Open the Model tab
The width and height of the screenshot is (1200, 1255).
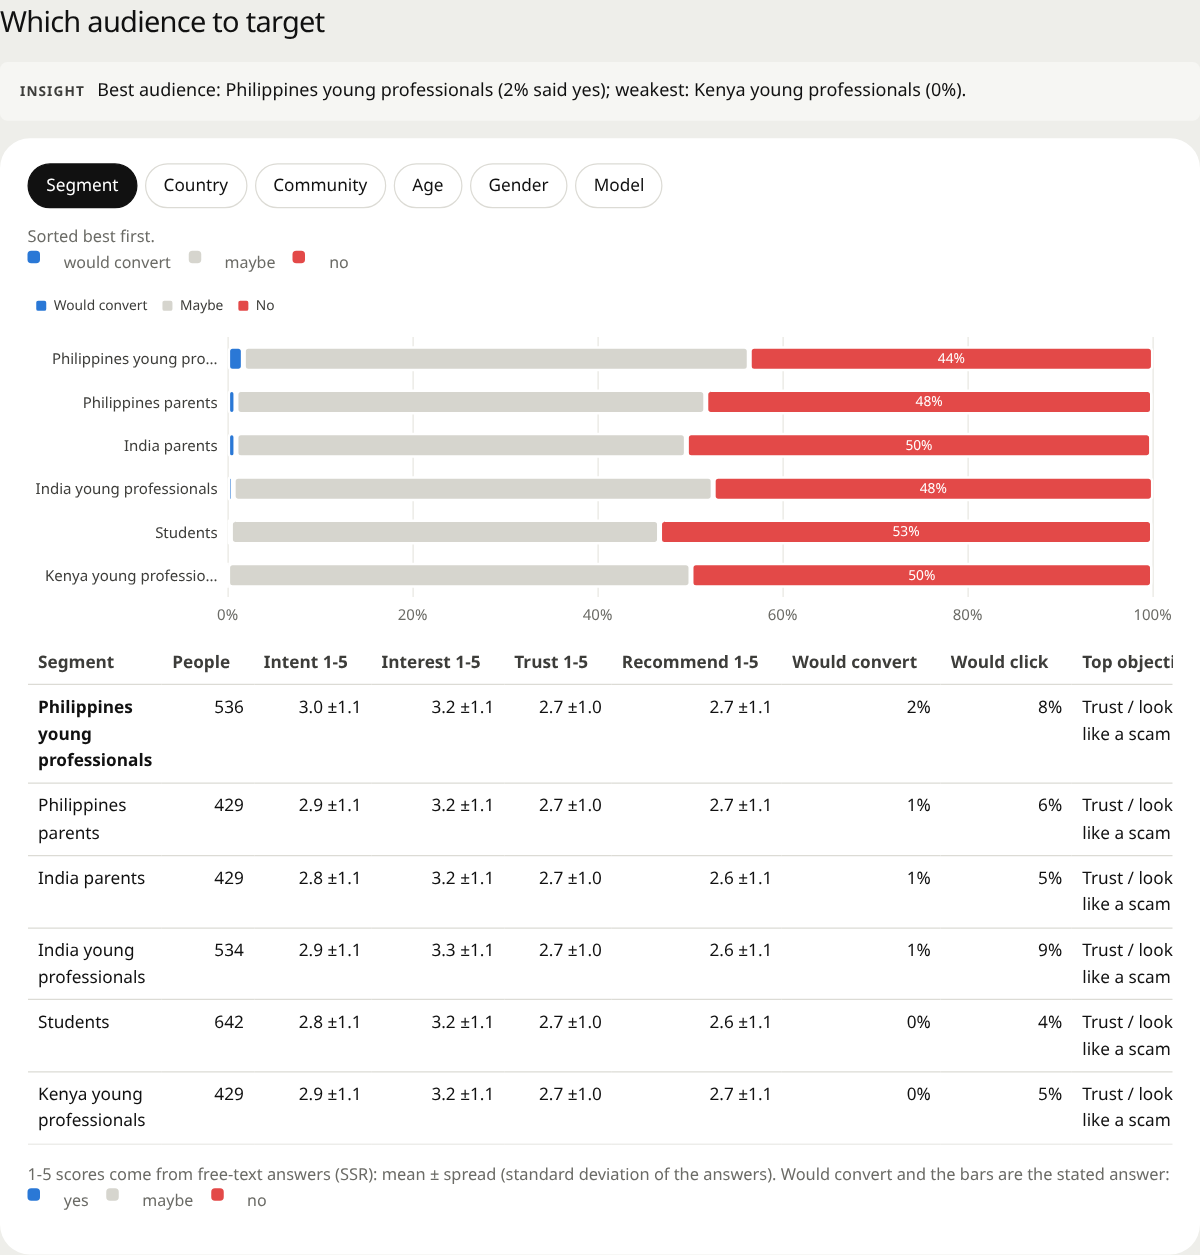[619, 185]
